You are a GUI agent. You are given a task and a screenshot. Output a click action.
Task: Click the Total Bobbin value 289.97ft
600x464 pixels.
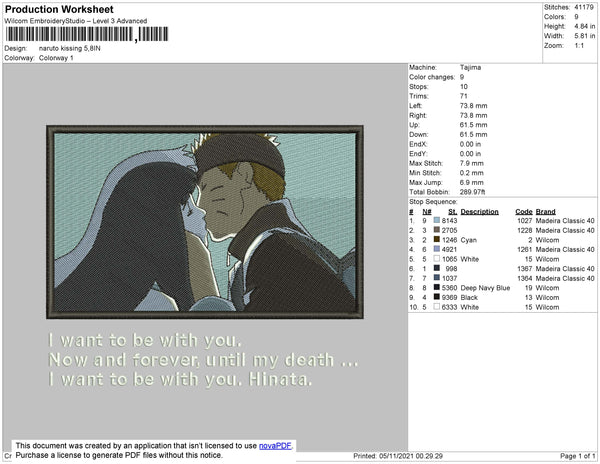click(472, 192)
